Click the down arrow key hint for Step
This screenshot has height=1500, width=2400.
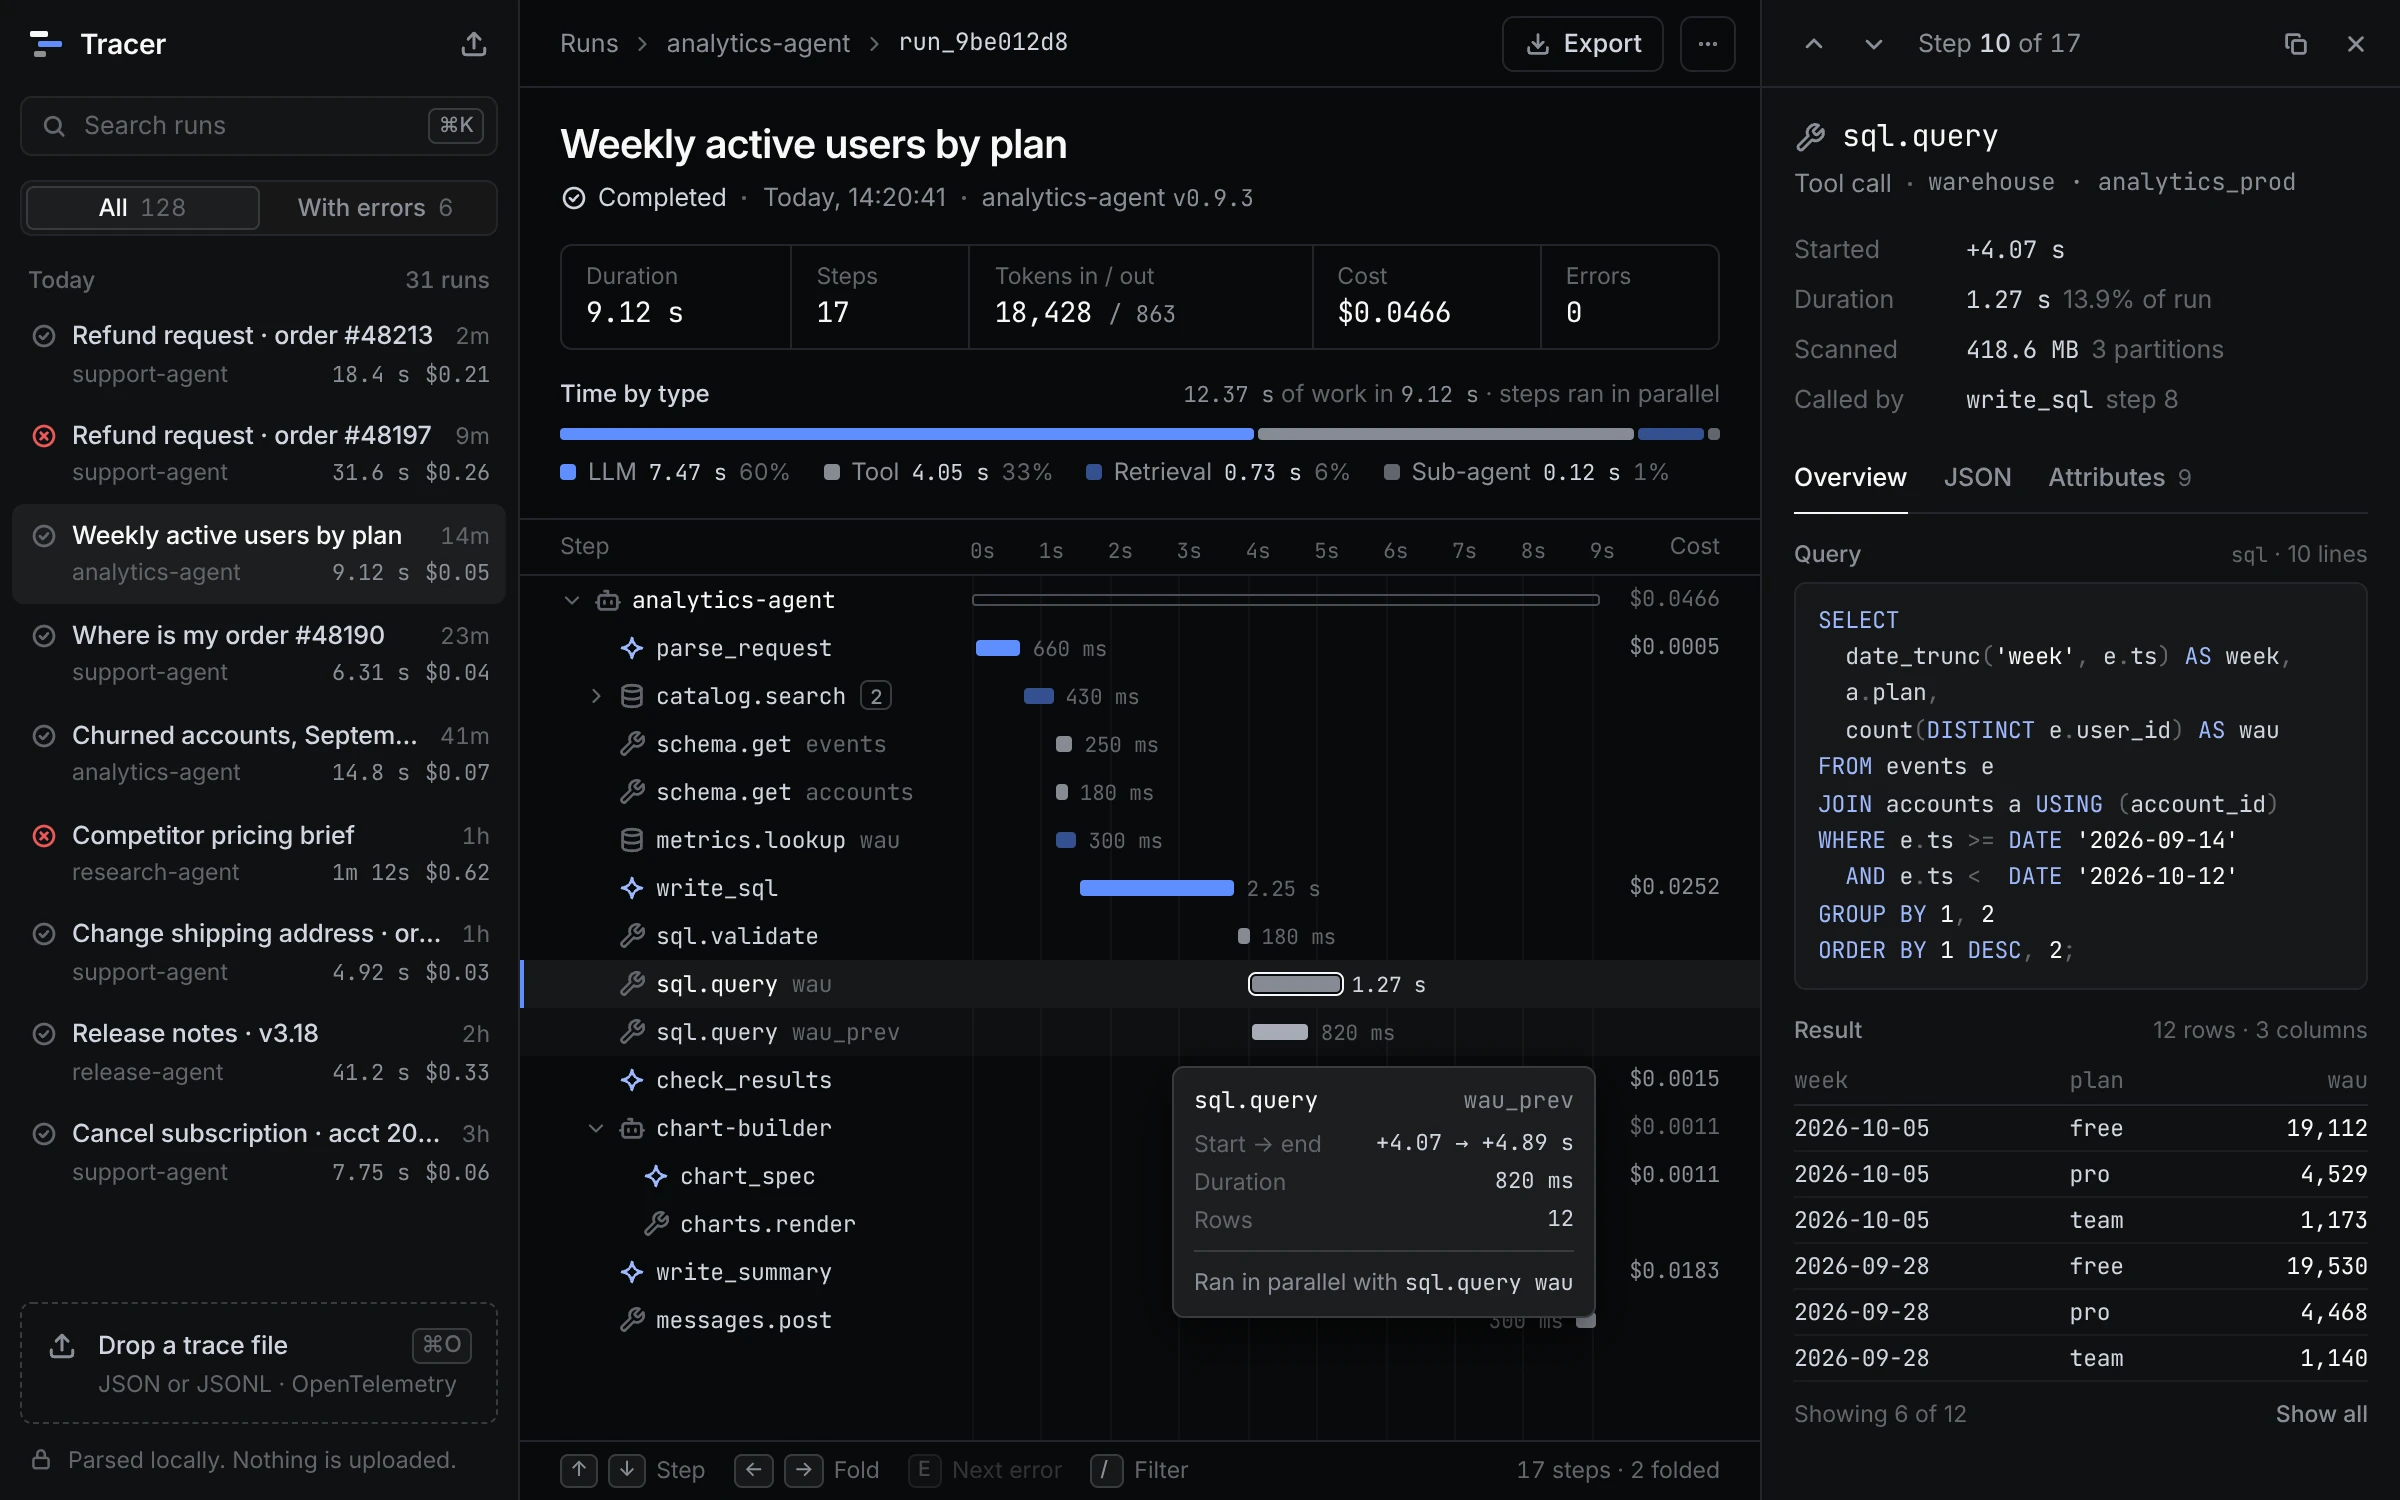point(627,1470)
